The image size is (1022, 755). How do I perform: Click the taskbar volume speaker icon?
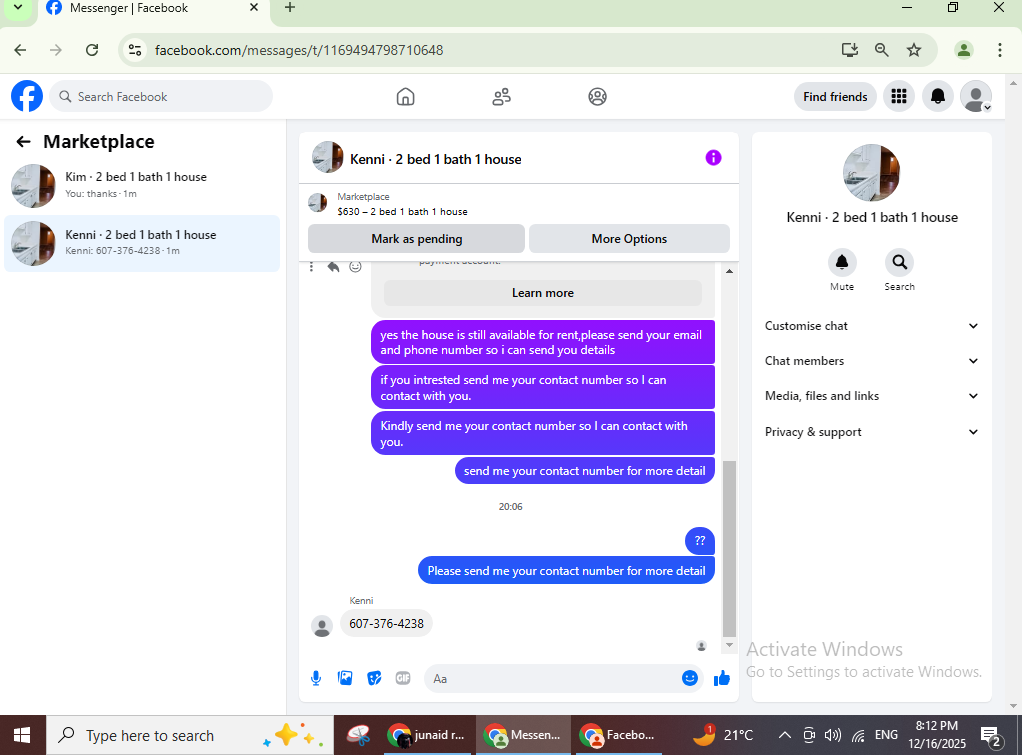pos(832,735)
